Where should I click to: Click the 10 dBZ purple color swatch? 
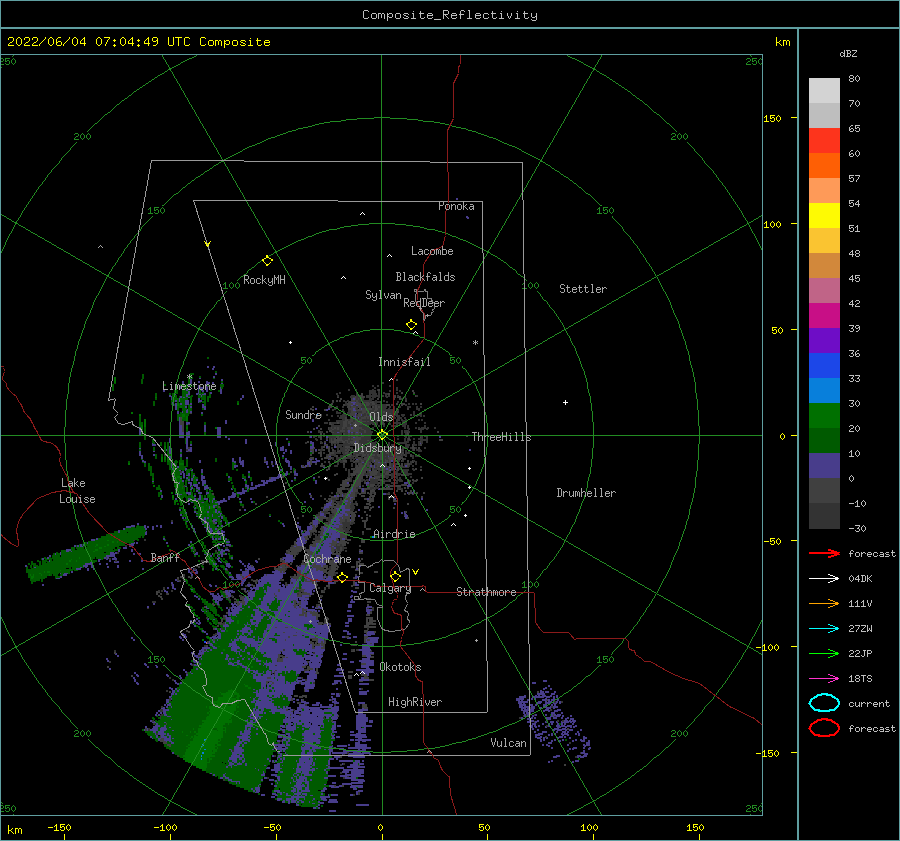824,466
